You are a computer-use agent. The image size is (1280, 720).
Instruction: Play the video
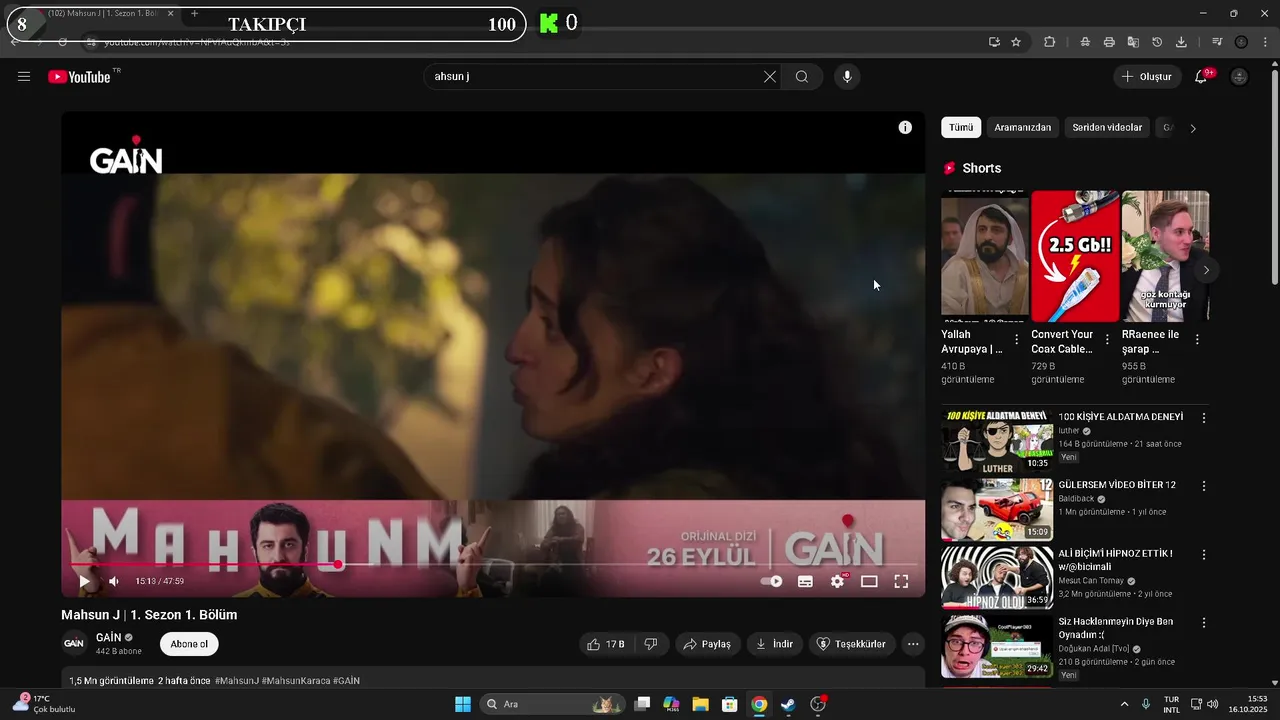click(84, 581)
